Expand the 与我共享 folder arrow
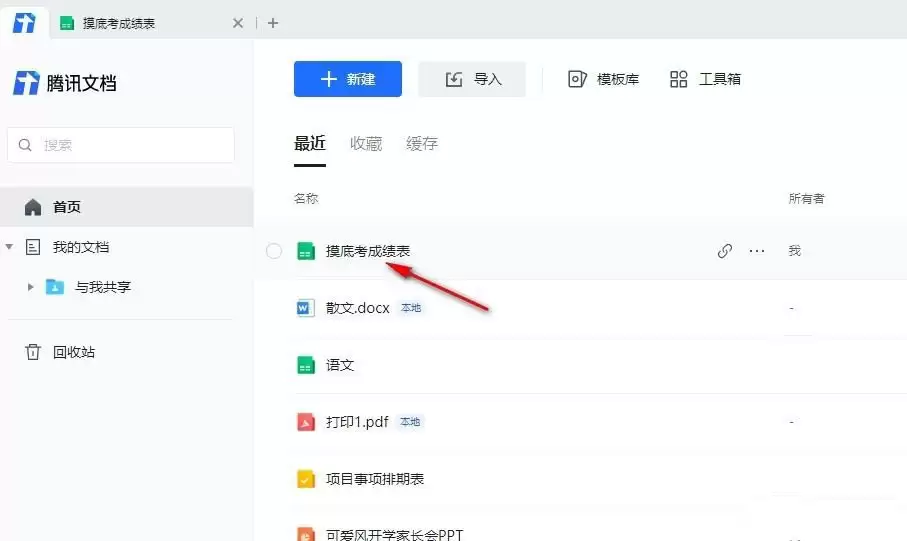907x541 pixels. (31, 287)
